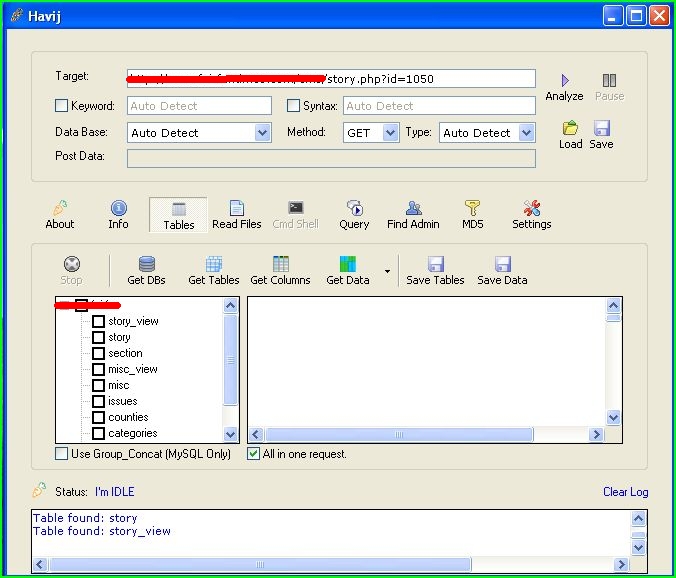Viewport: 676px width, 578px height.
Task: Open the Type Auto Detect dropdown
Action: tap(526, 132)
